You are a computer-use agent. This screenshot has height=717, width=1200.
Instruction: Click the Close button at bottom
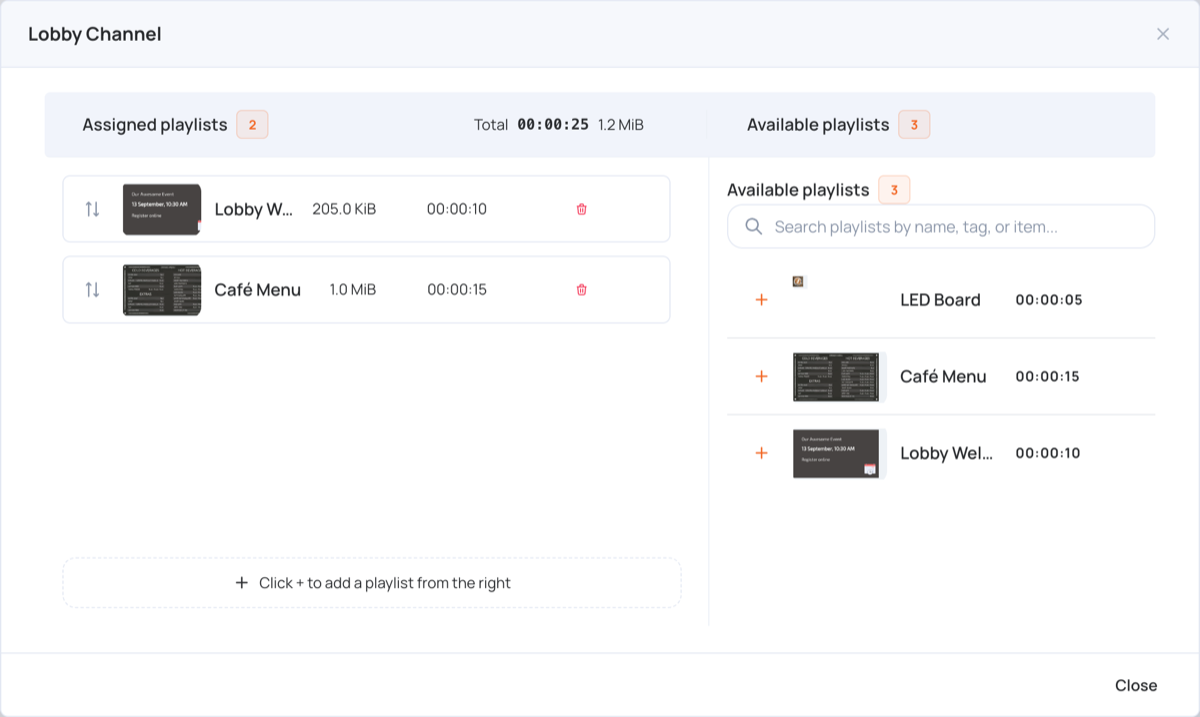(1136, 685)
